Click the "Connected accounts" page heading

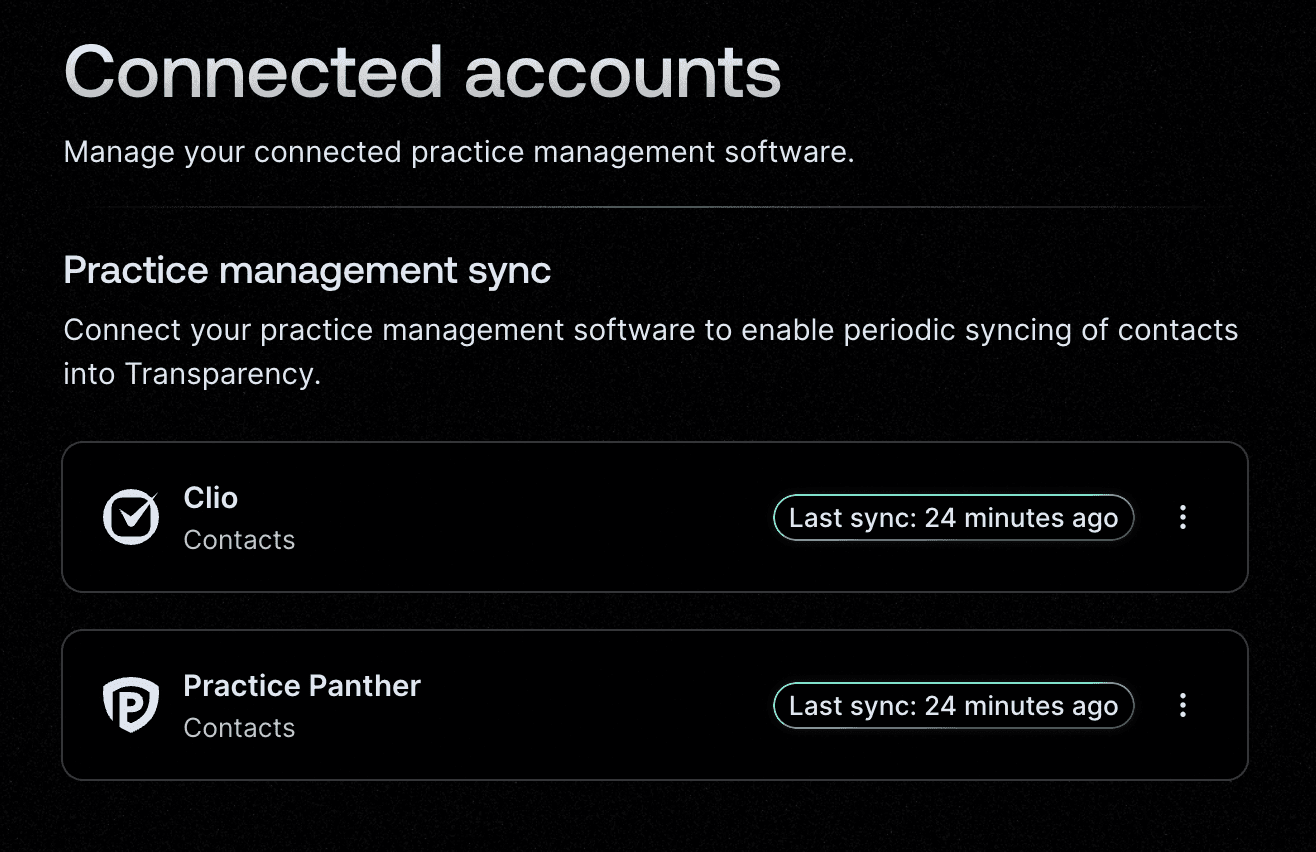pyautogui.click(x=422, y=72)
